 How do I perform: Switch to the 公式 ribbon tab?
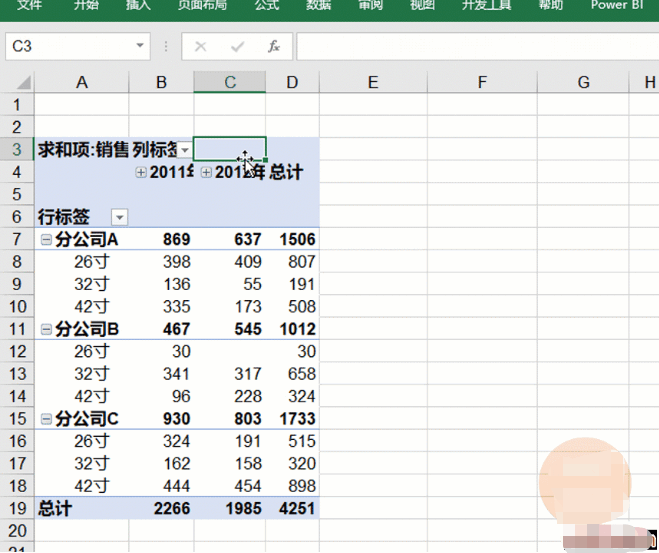(267, 5)
